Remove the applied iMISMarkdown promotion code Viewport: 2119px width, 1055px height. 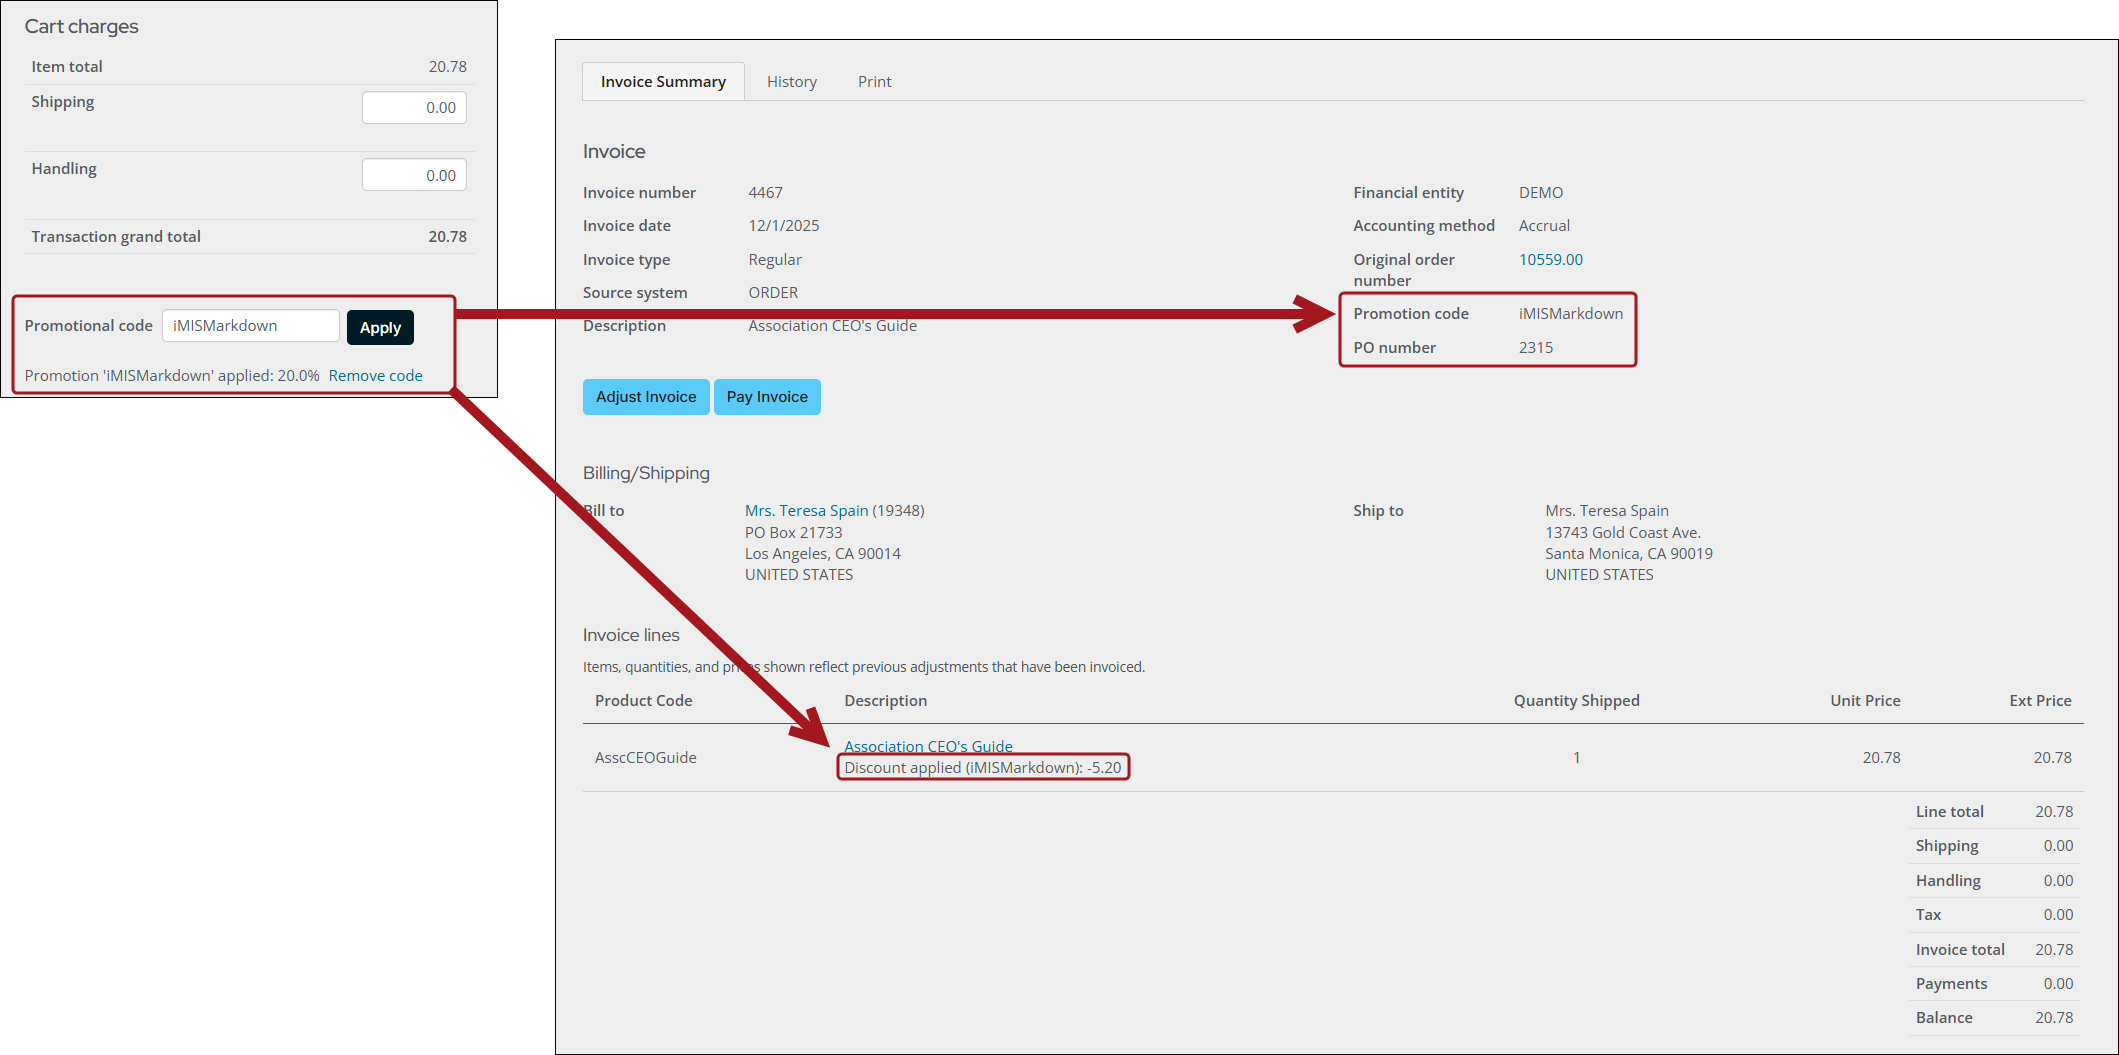click(375, 376)
